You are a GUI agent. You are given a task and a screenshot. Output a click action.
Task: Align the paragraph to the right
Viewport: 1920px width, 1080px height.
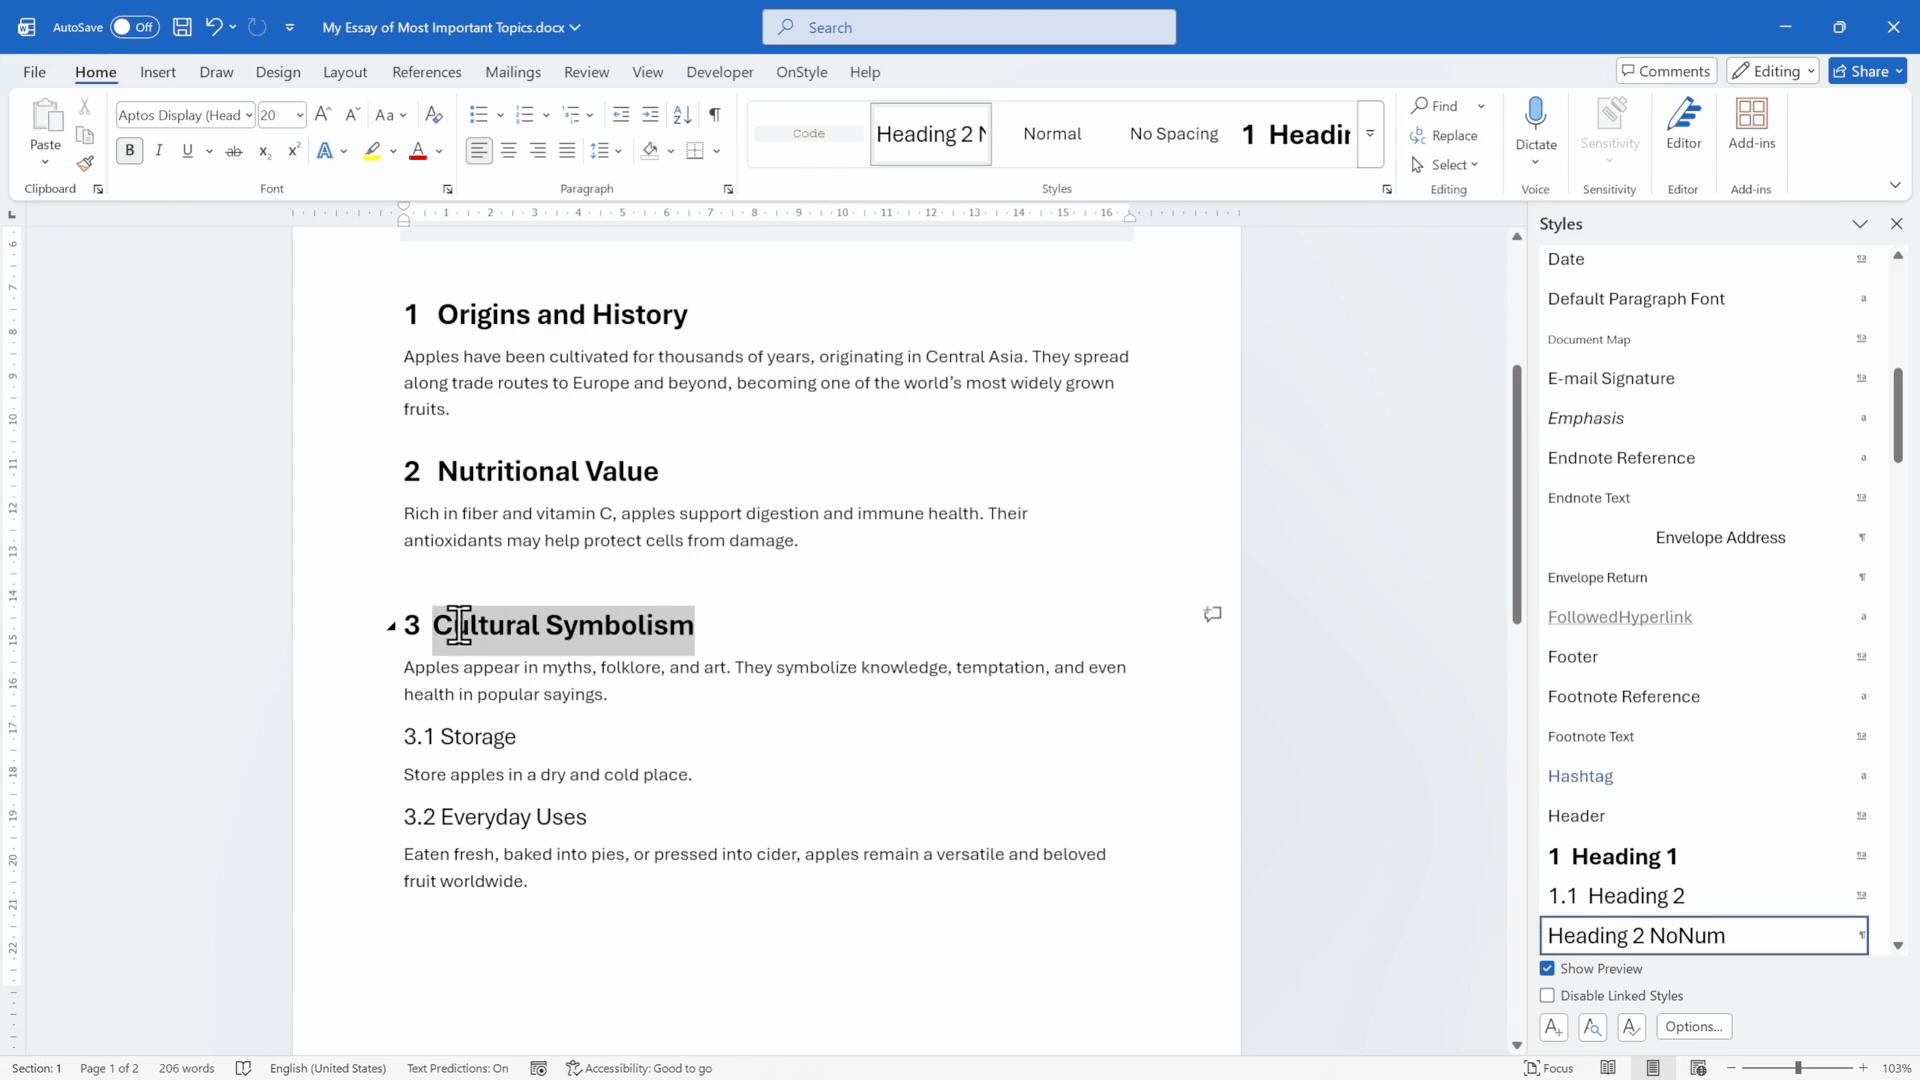coord(538,151)
